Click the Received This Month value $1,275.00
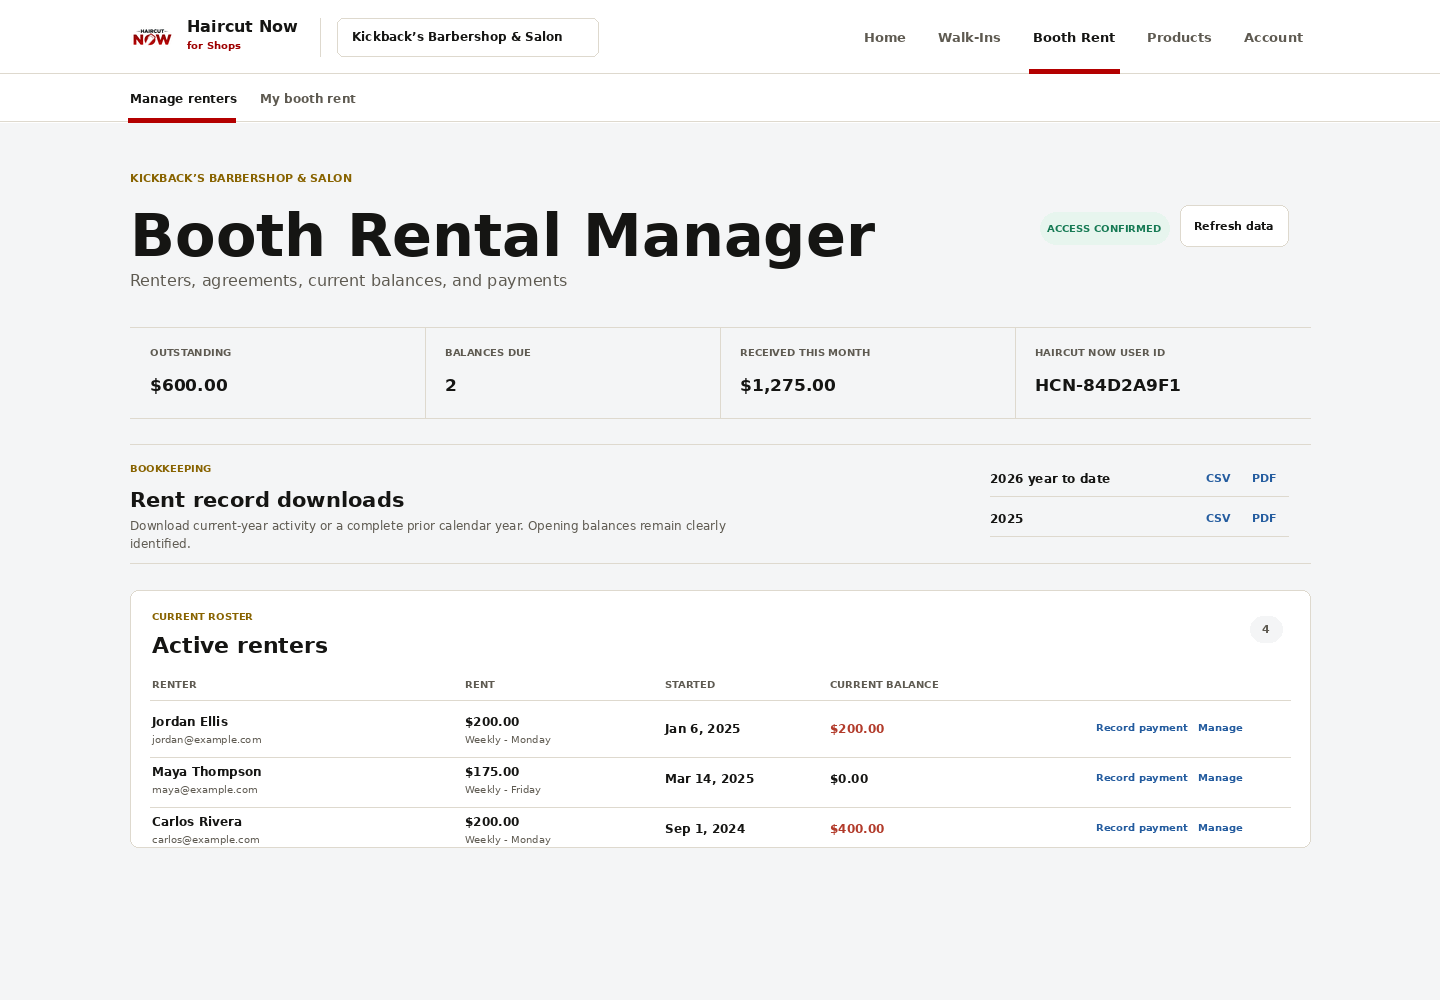Image resolution: width=1440 pixels, height=1000 pixels. point(788,385)
